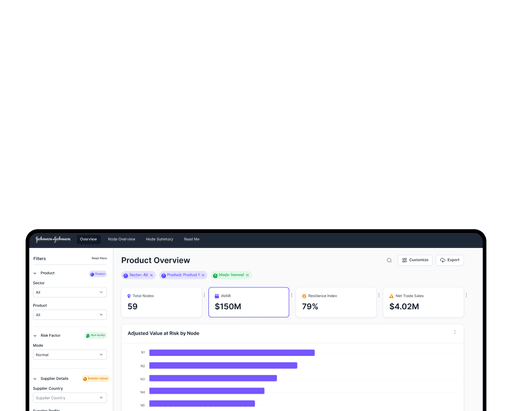Image resolution: width=512 pixels, height=411 pixels.
Task: Remove the Mode: Normal filter chip
Action: (247, 275)
